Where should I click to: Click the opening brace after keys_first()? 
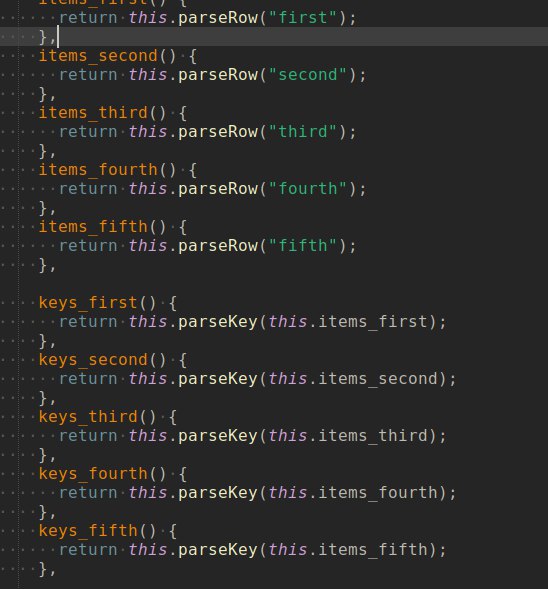tap(172, 304)
